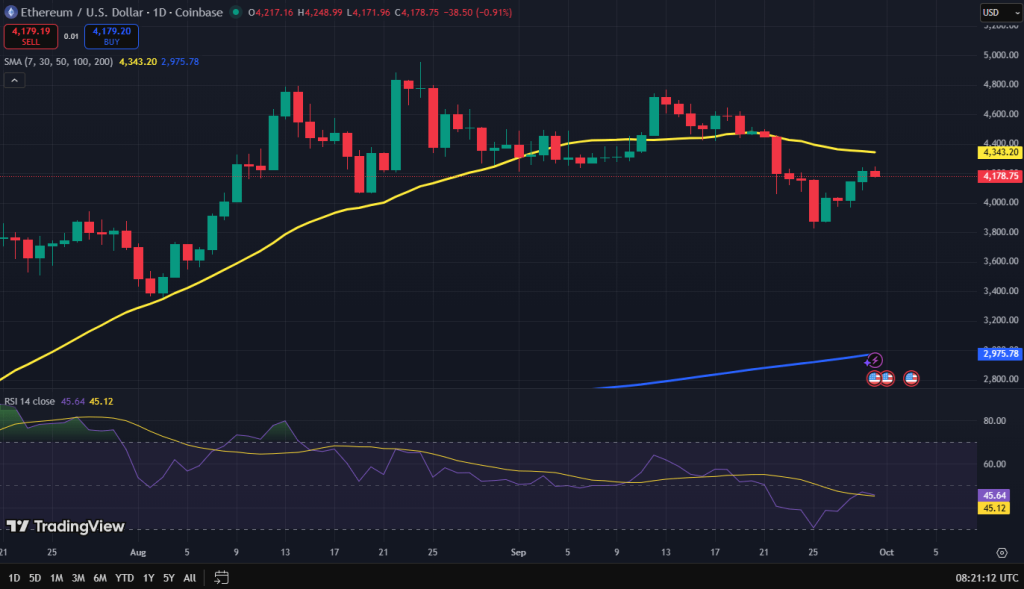Click the Oct label on time axis

(886, 552)
